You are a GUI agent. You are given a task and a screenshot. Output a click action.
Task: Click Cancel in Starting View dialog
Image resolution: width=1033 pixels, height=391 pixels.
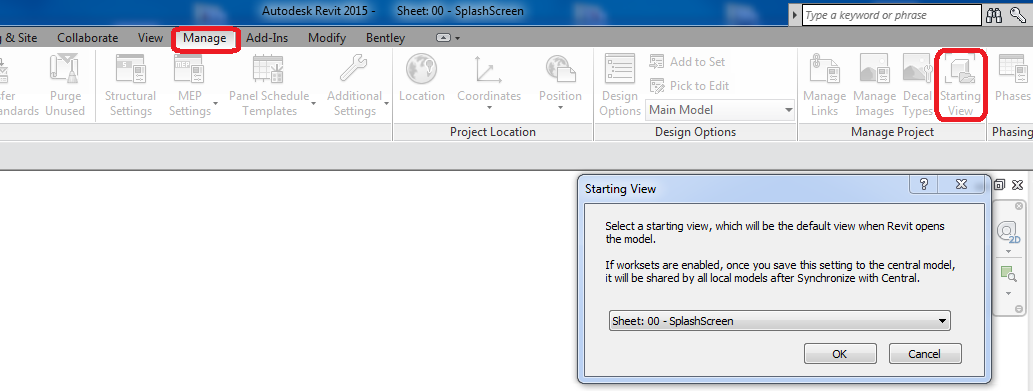pos(925,353)
